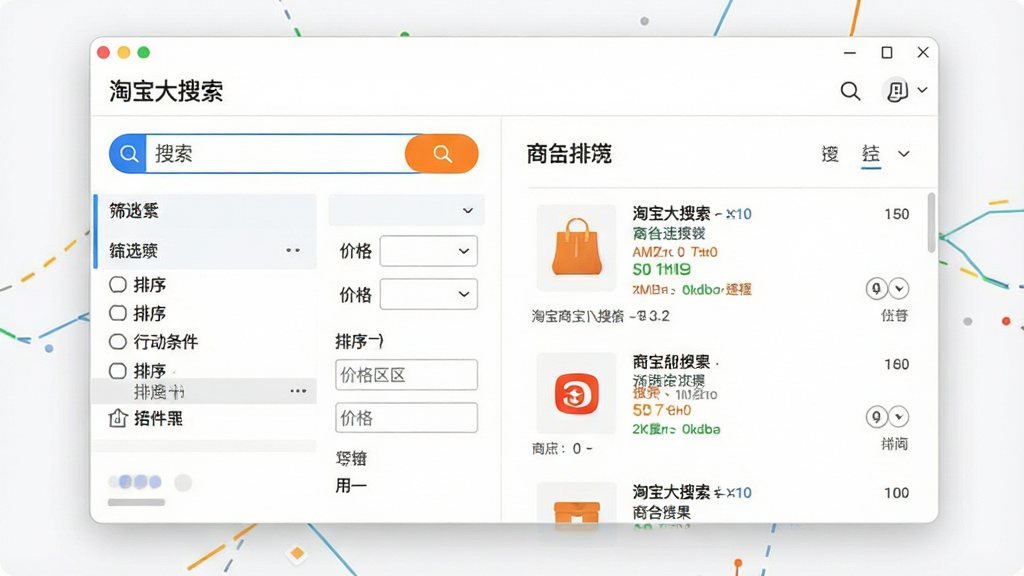Expand the round chevron on first product
Viewport: 1024px width, 576px height.
point(899,288)
